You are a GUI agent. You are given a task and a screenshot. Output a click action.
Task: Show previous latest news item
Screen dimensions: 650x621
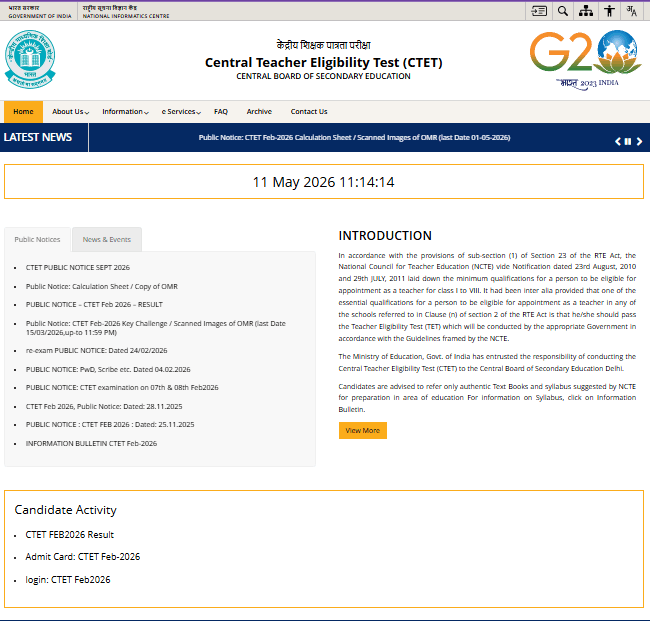[x=618, y=141]
